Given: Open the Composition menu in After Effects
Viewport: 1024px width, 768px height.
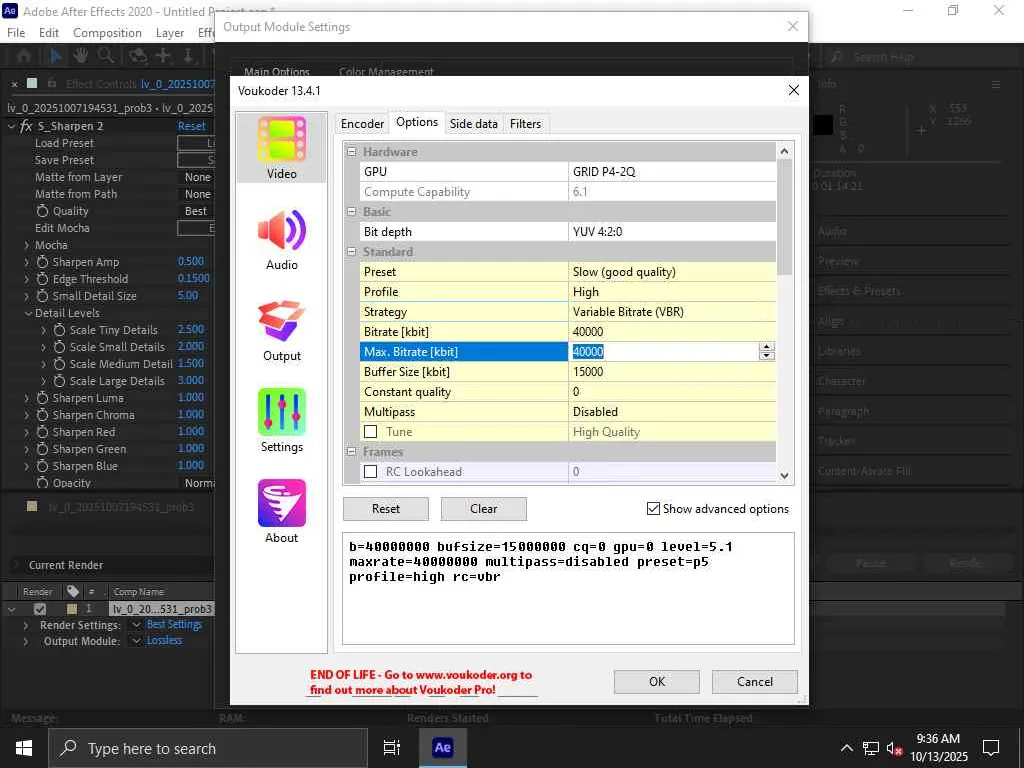Looking at the screenshot, I should click(x=107, y=33).
